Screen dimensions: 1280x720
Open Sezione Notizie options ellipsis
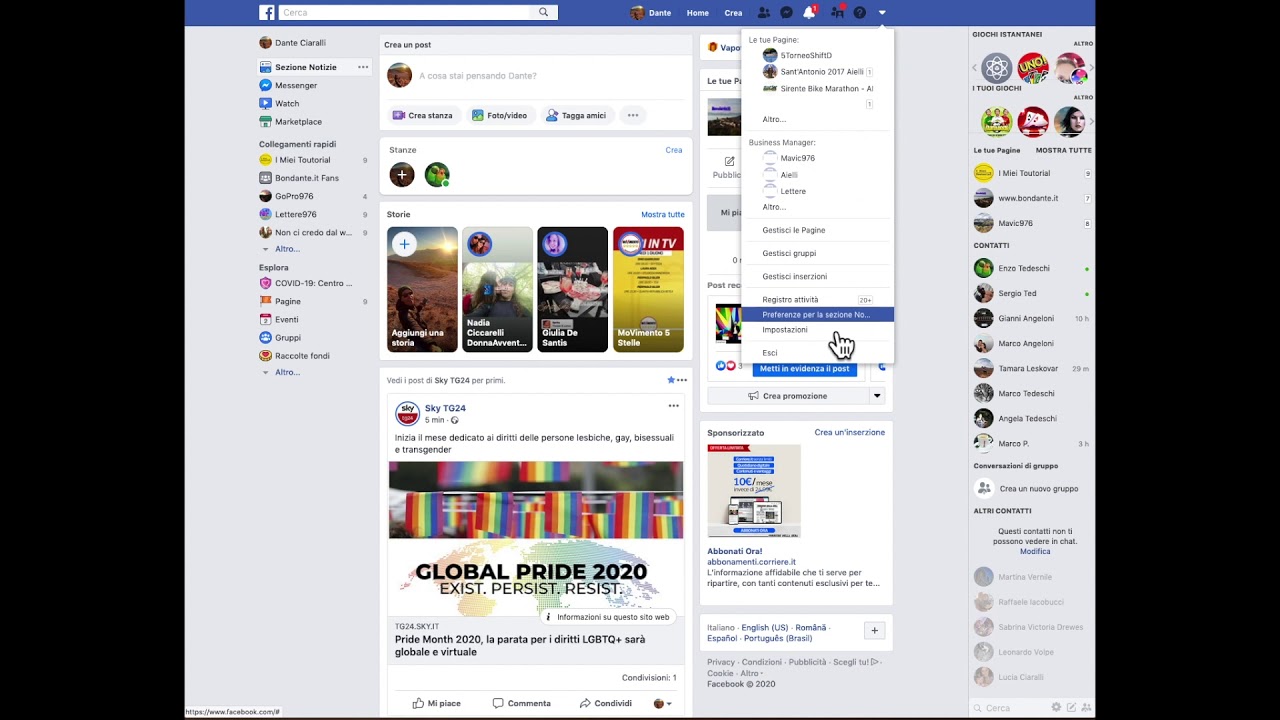point(363,67)
